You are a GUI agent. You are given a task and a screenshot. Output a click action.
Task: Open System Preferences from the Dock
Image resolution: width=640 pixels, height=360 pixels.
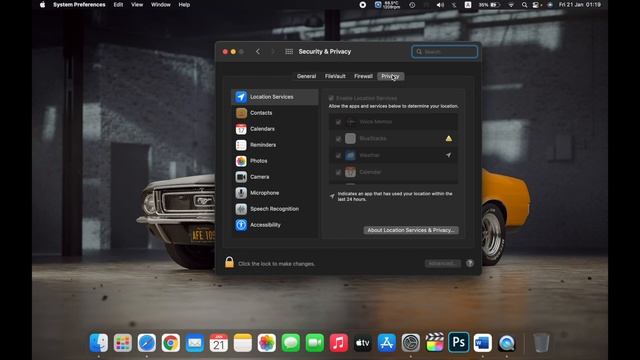pyautogui.click(x=411, y=342)
